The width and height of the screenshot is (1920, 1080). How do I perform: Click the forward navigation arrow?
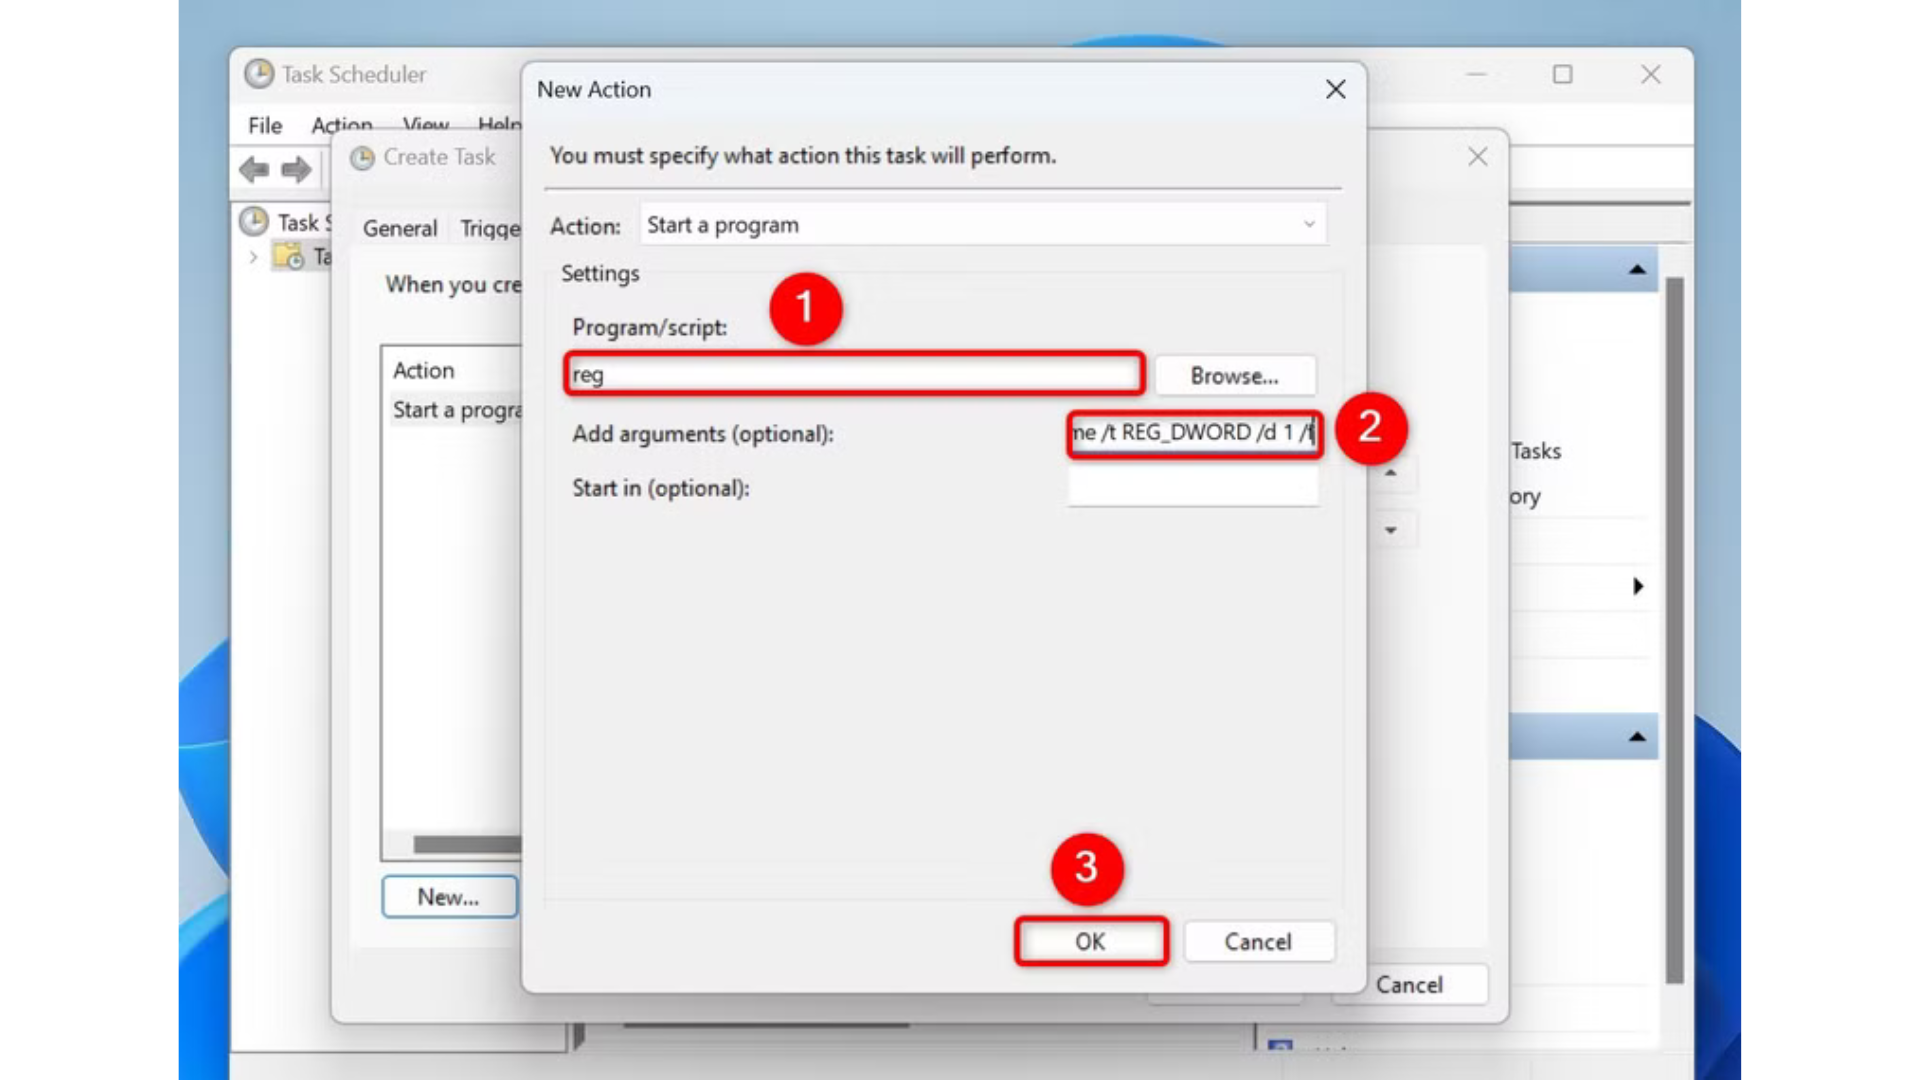point(296,169)
